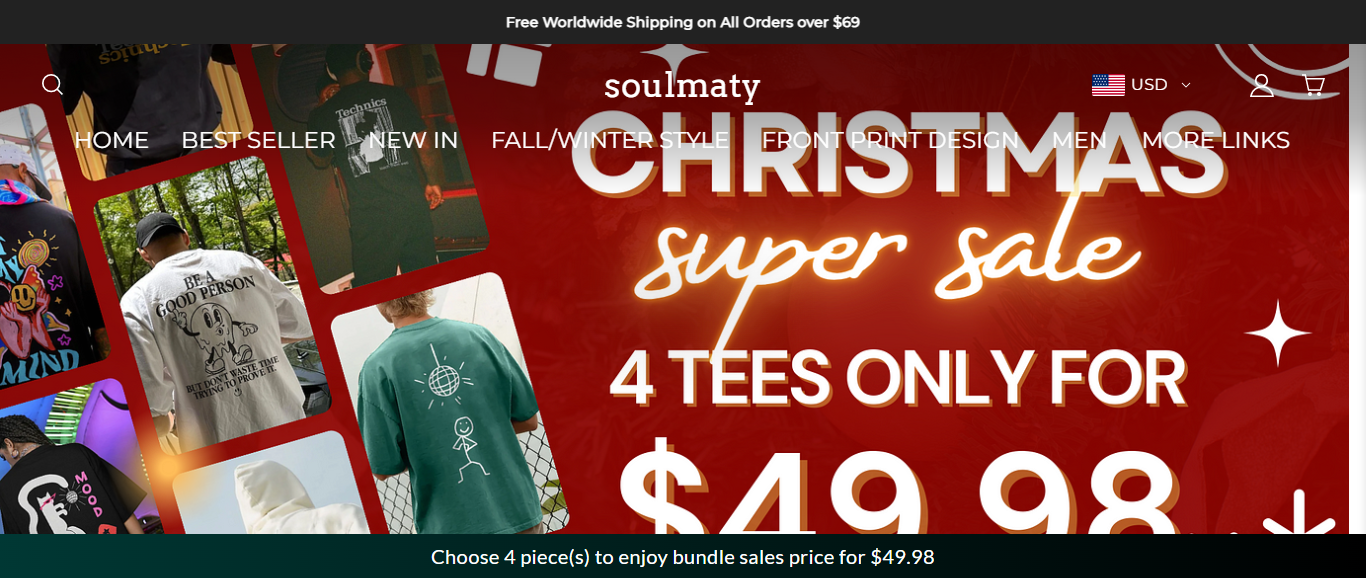1366x578 pixels.
Task: Click the free worldwide shipping announcement
Action: coord(683,22)
